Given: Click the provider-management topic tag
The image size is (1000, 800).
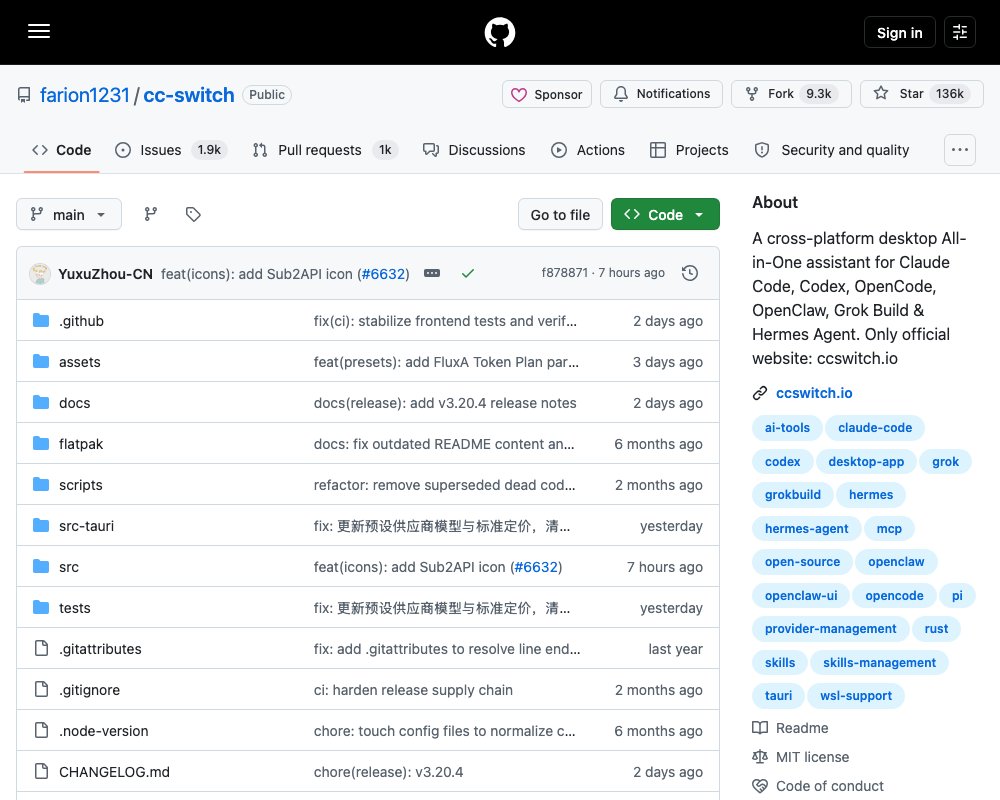Looking at the screenshot, I should [830, 628].
